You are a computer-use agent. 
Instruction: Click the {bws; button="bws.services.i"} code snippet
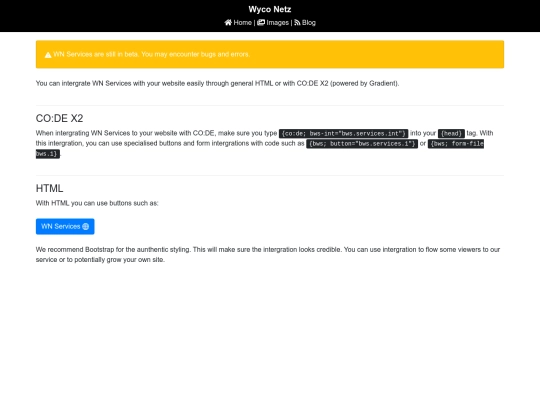[362, 144]
